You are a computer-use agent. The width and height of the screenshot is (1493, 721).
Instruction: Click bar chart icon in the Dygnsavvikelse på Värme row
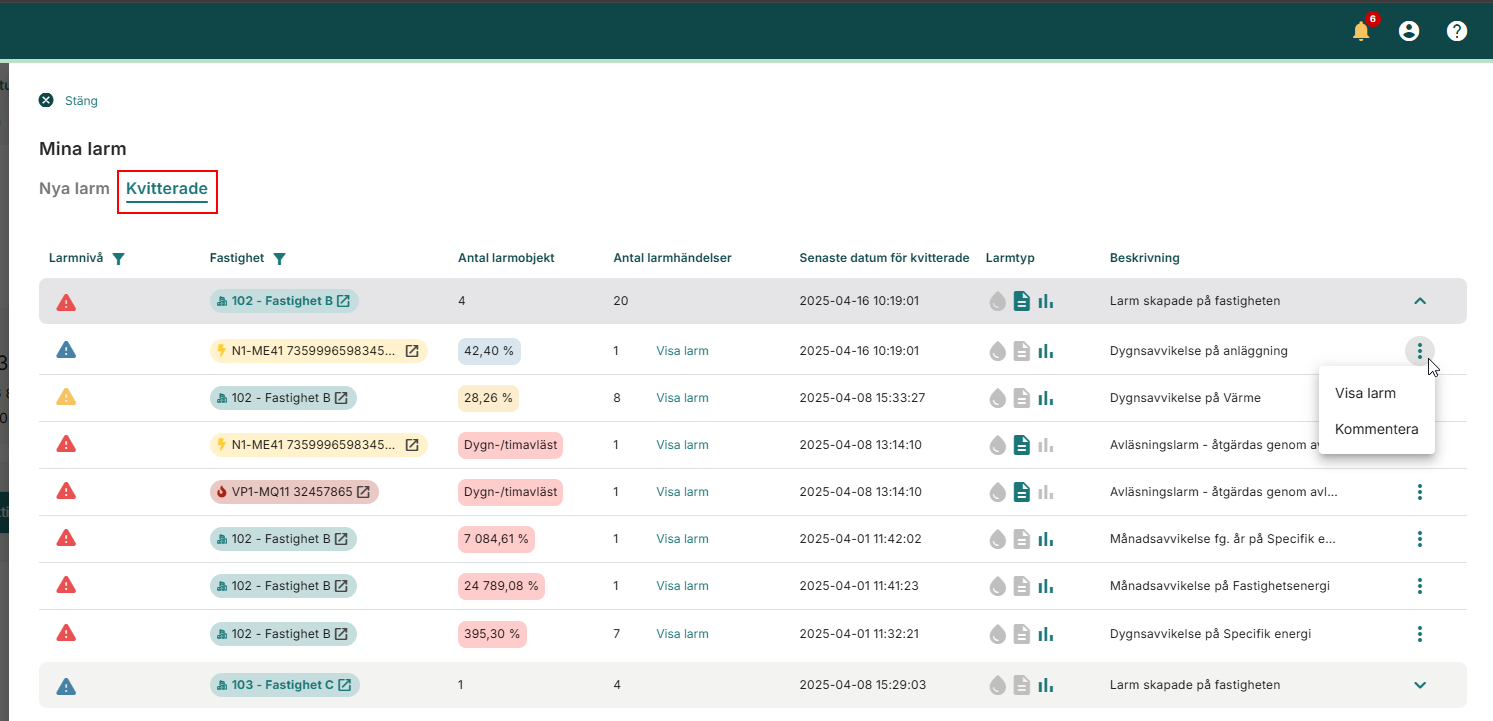tap(1046, 398)
